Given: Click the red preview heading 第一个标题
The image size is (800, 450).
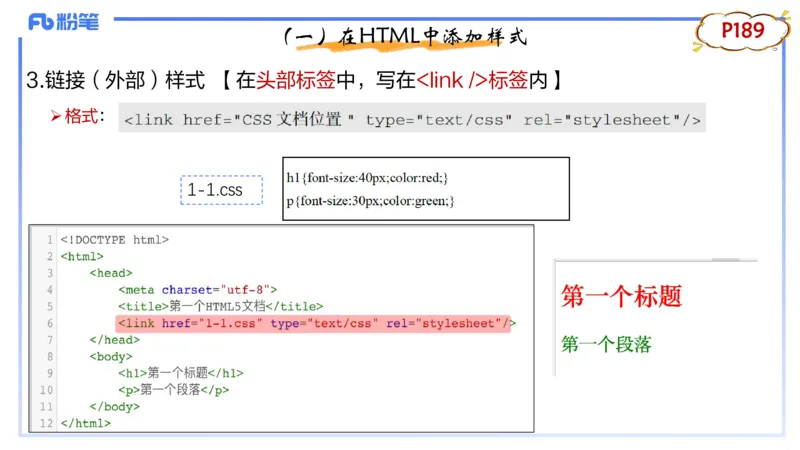Looking at the screenshot, I should pos(621,296).
